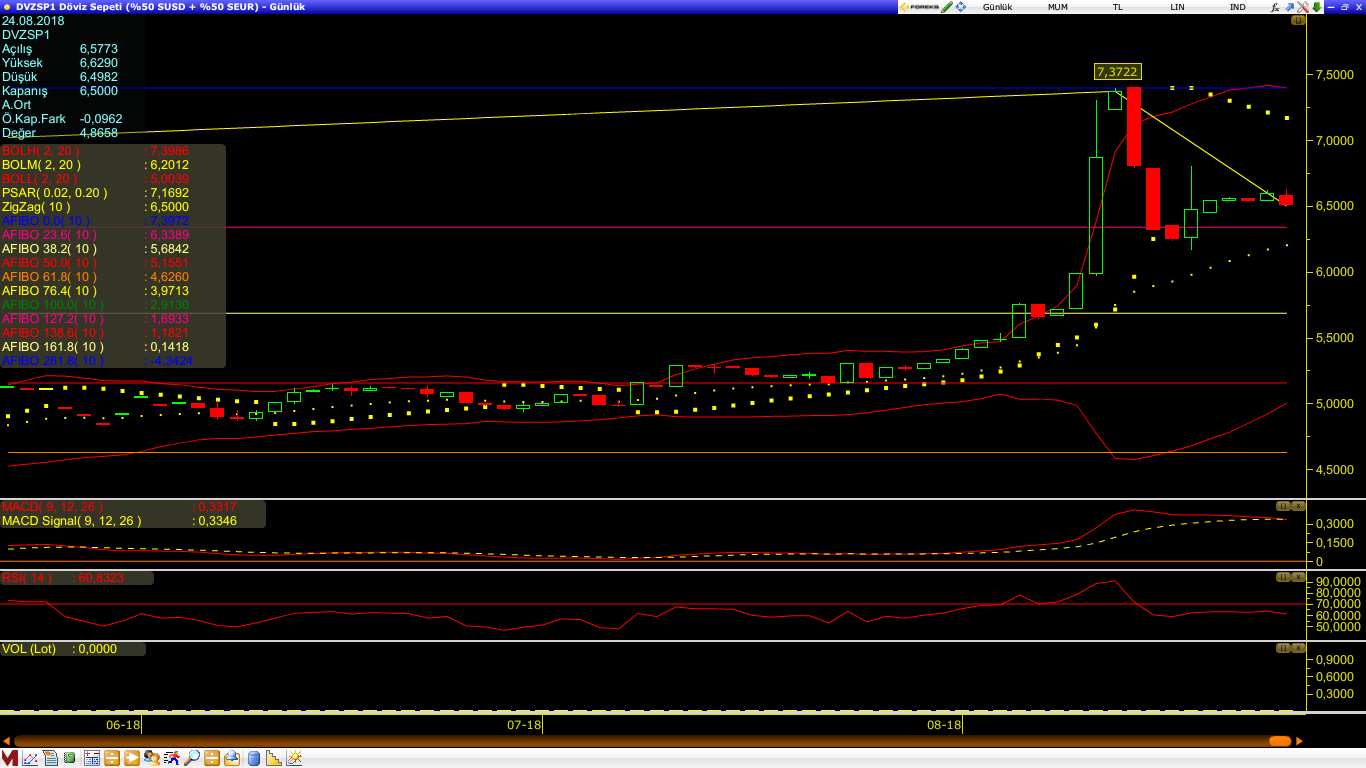Screen dimensions: 1366x768
Task: Close the MACD indicator panel
Action: tap(1298, 506)
